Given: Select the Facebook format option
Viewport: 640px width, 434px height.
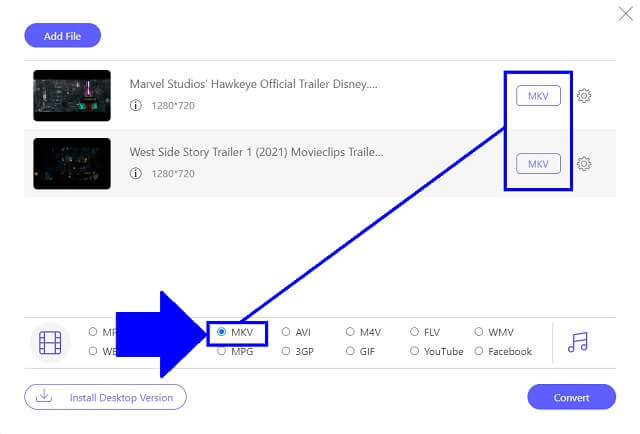Looking at the screenshot, I should [x=503, y=351].
